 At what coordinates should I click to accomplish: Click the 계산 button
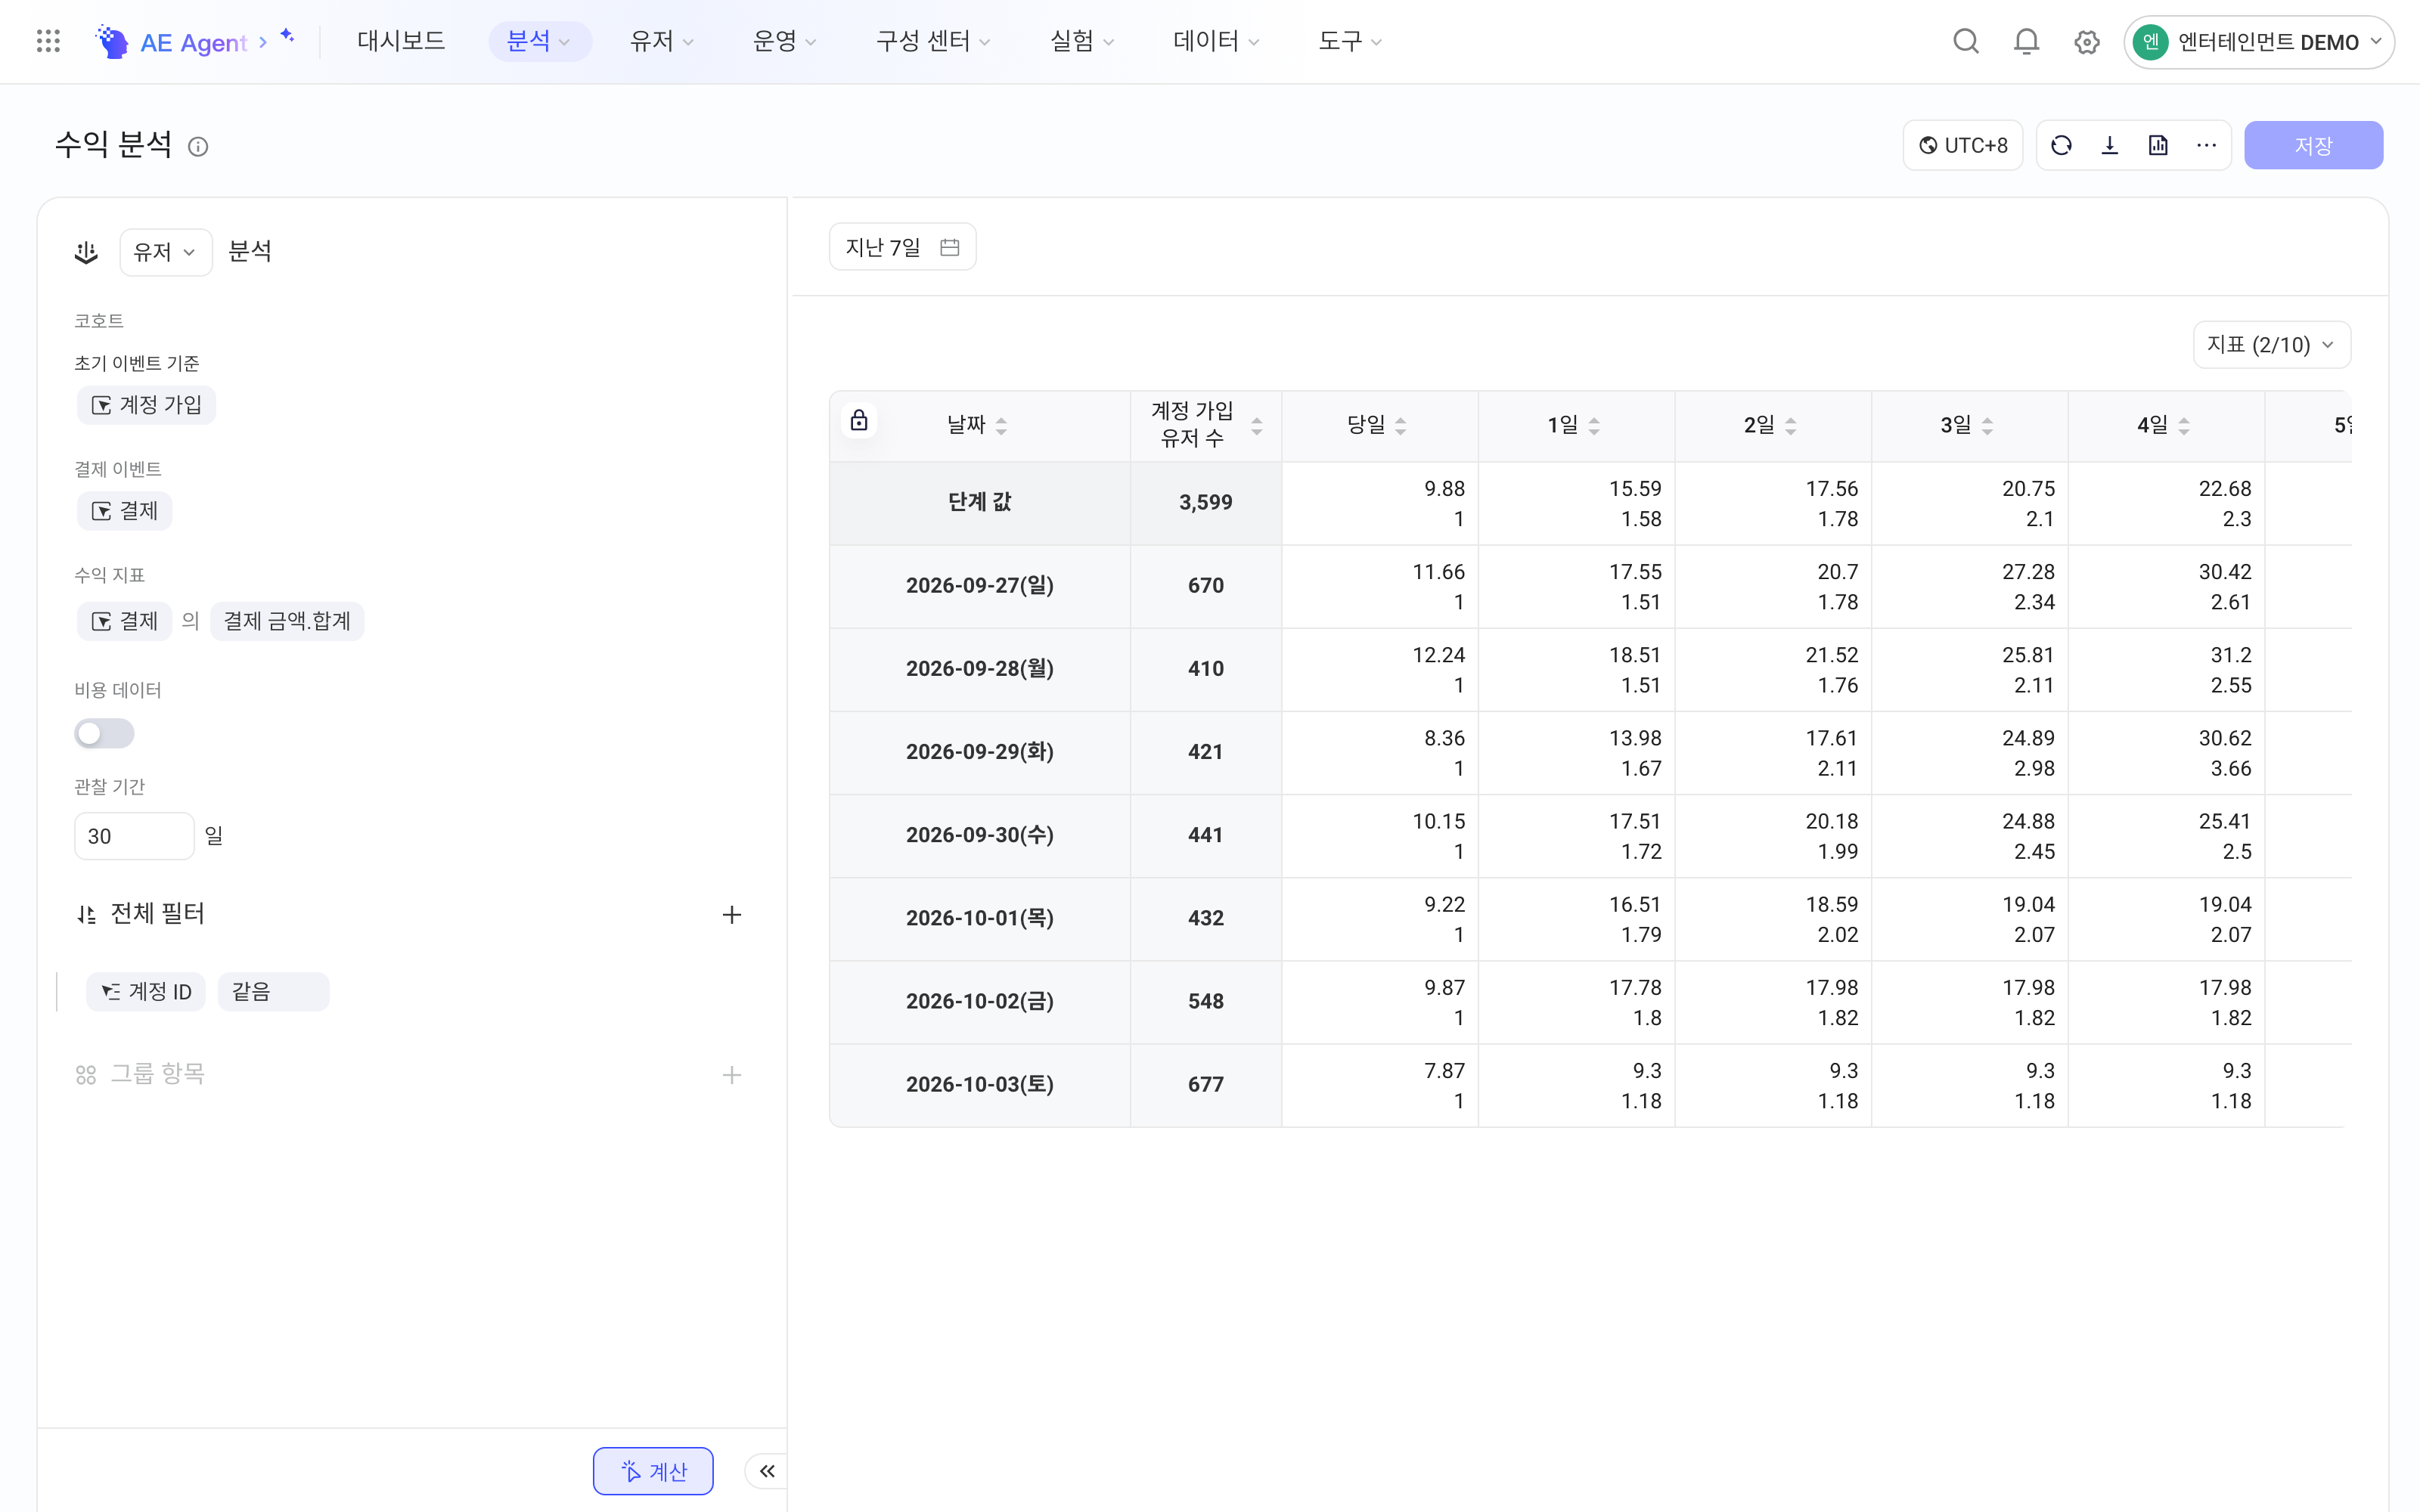653,1470
